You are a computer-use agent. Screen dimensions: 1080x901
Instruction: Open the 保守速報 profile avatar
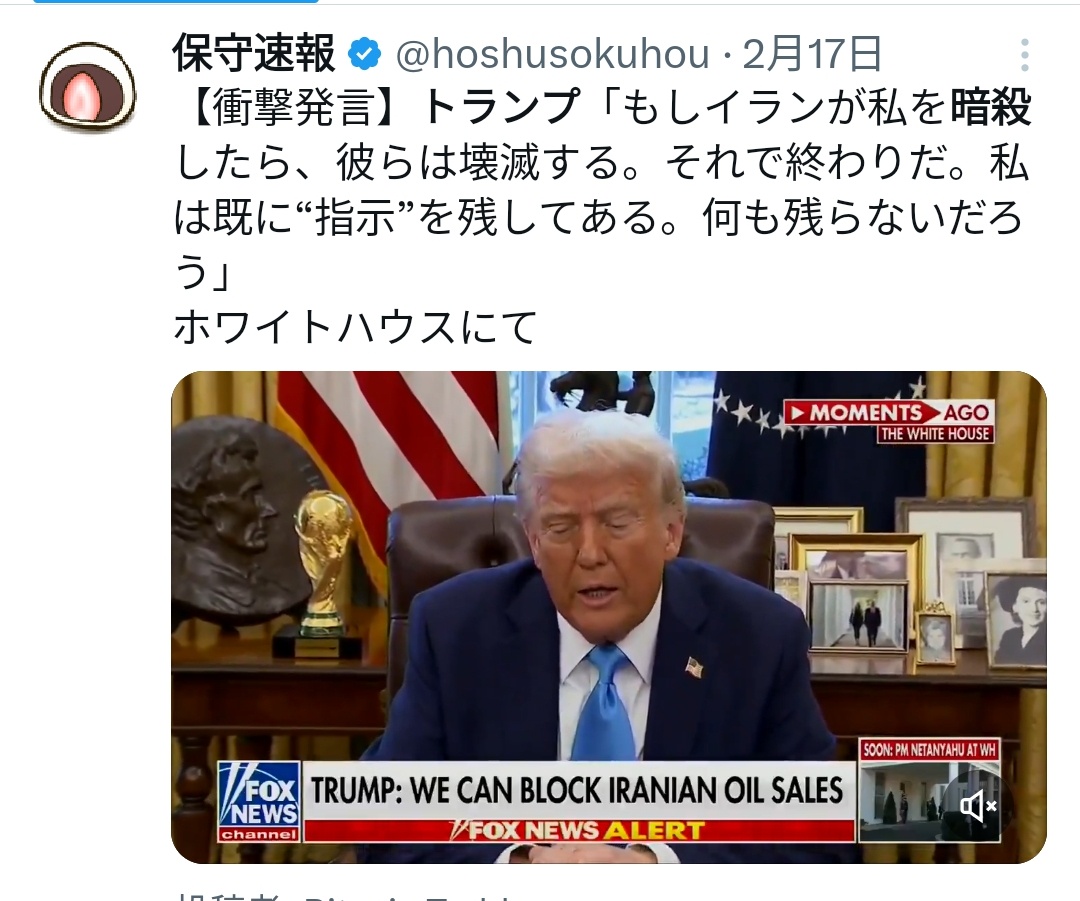[x=87, y=87]
